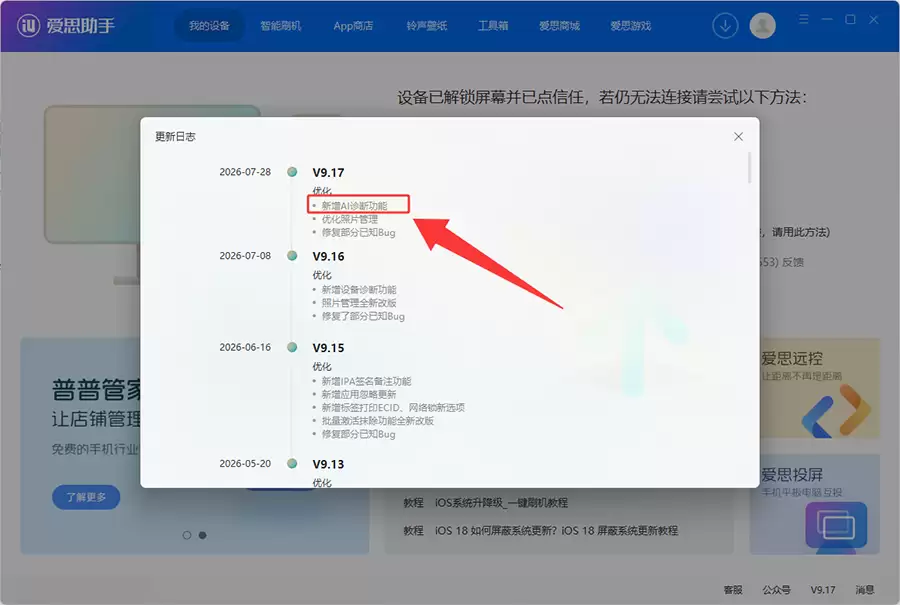The image size is (900, 605).
Task: Click the 修复了部分已知Bug entry
Action: (363, 316)
